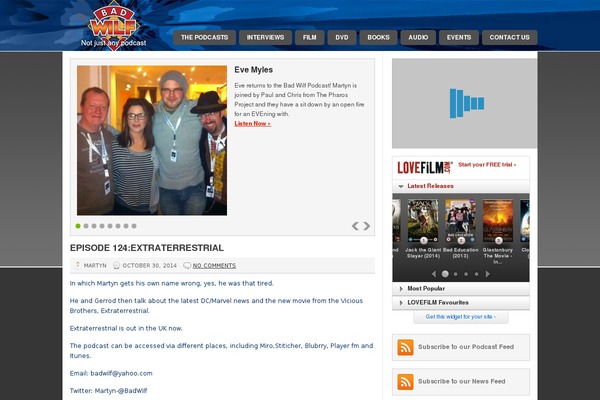This screenshot has height=400, width=600.
Task: Click the Twitter: Martyn-@BadWilf line
Action: pyautogui.click(x=108, y=391)
